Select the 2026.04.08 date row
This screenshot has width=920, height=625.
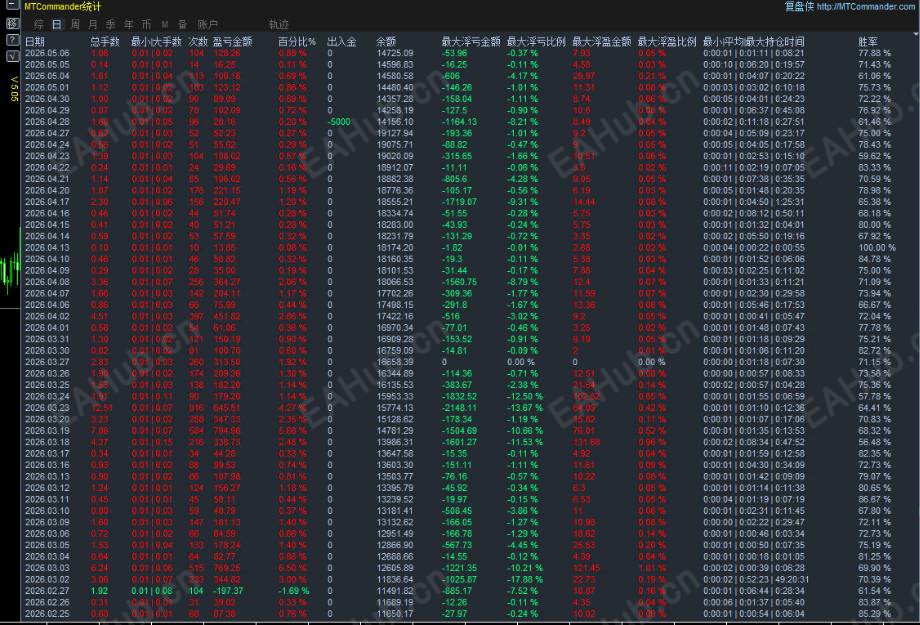point(47,282)
